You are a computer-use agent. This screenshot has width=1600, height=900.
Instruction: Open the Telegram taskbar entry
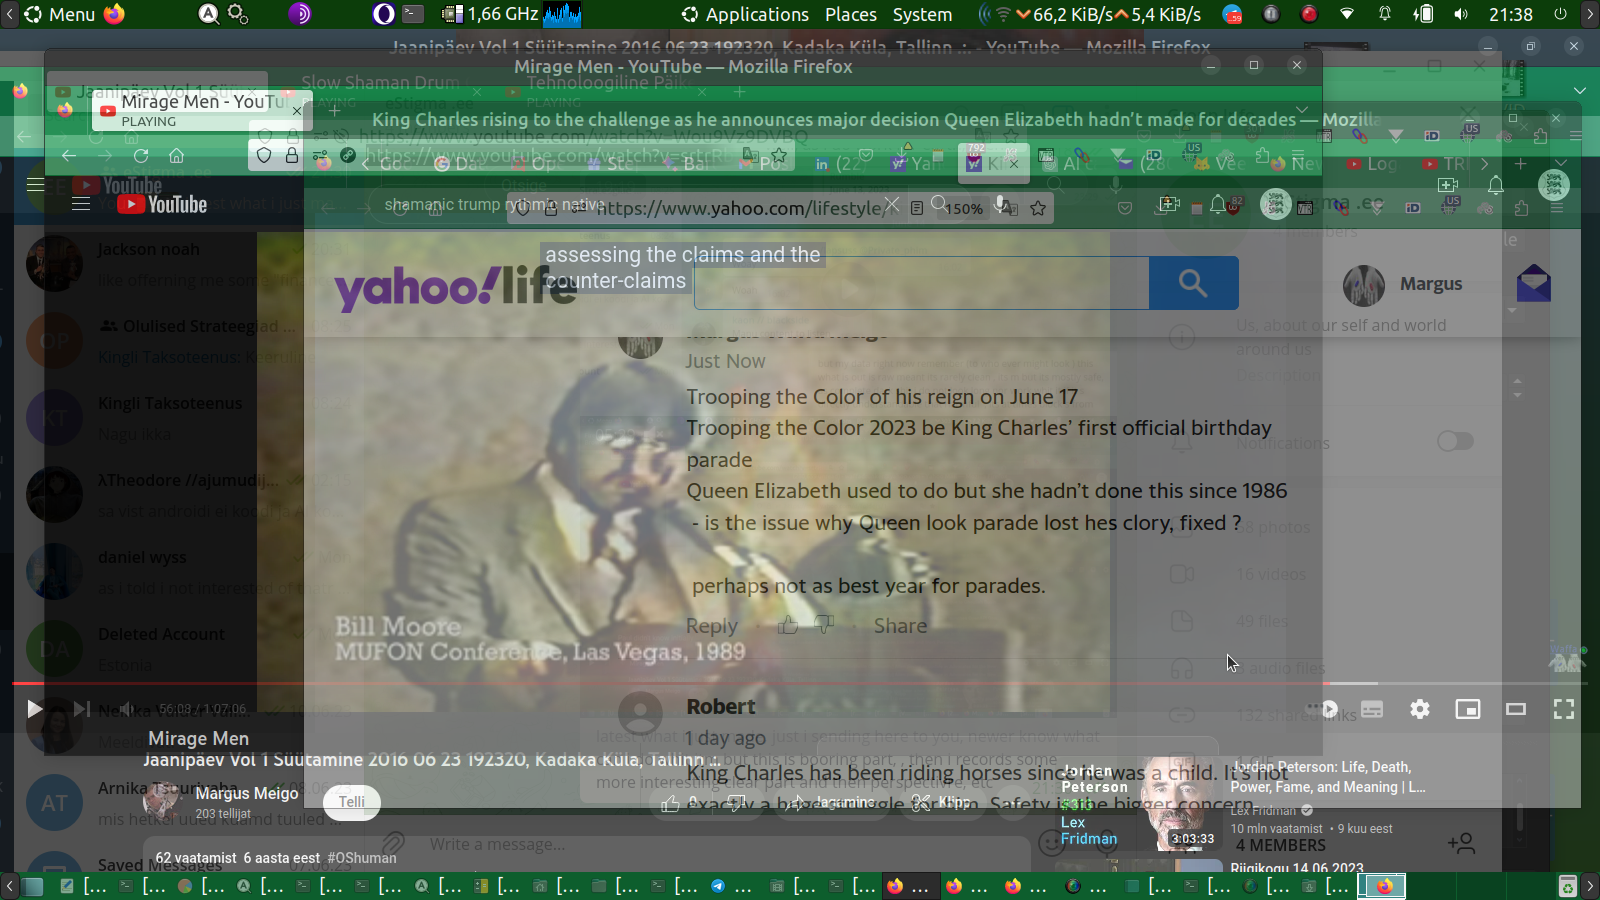(731, 886)
